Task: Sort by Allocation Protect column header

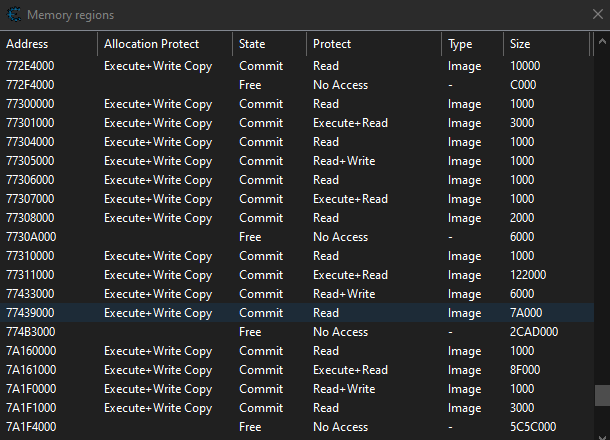Action: (x=151, y=44)
